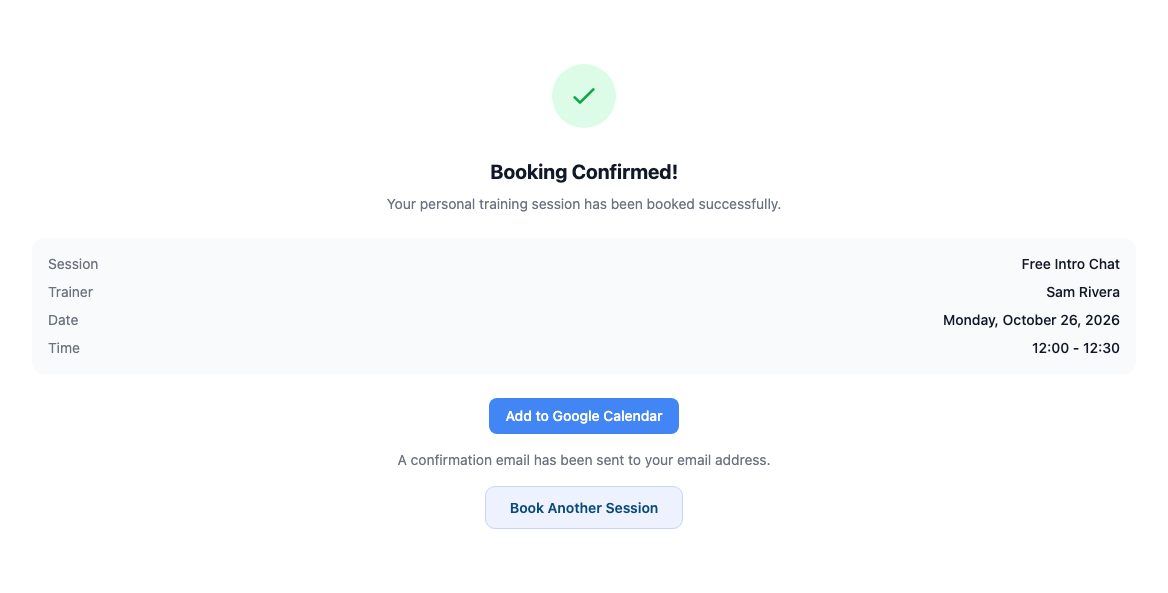The image size is (1168, 593).
Task: Click the Session label
Action: [x=73, y=264]
